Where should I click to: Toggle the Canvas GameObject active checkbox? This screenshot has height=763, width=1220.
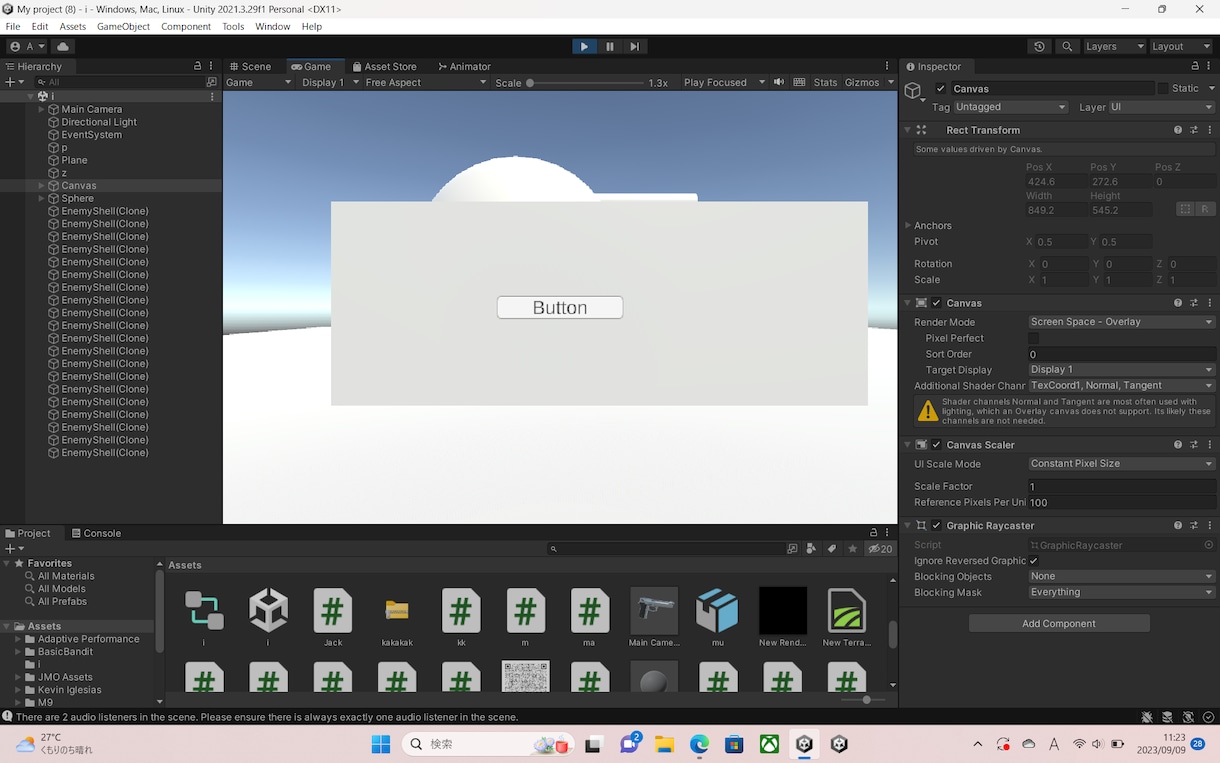coord(940,88)
